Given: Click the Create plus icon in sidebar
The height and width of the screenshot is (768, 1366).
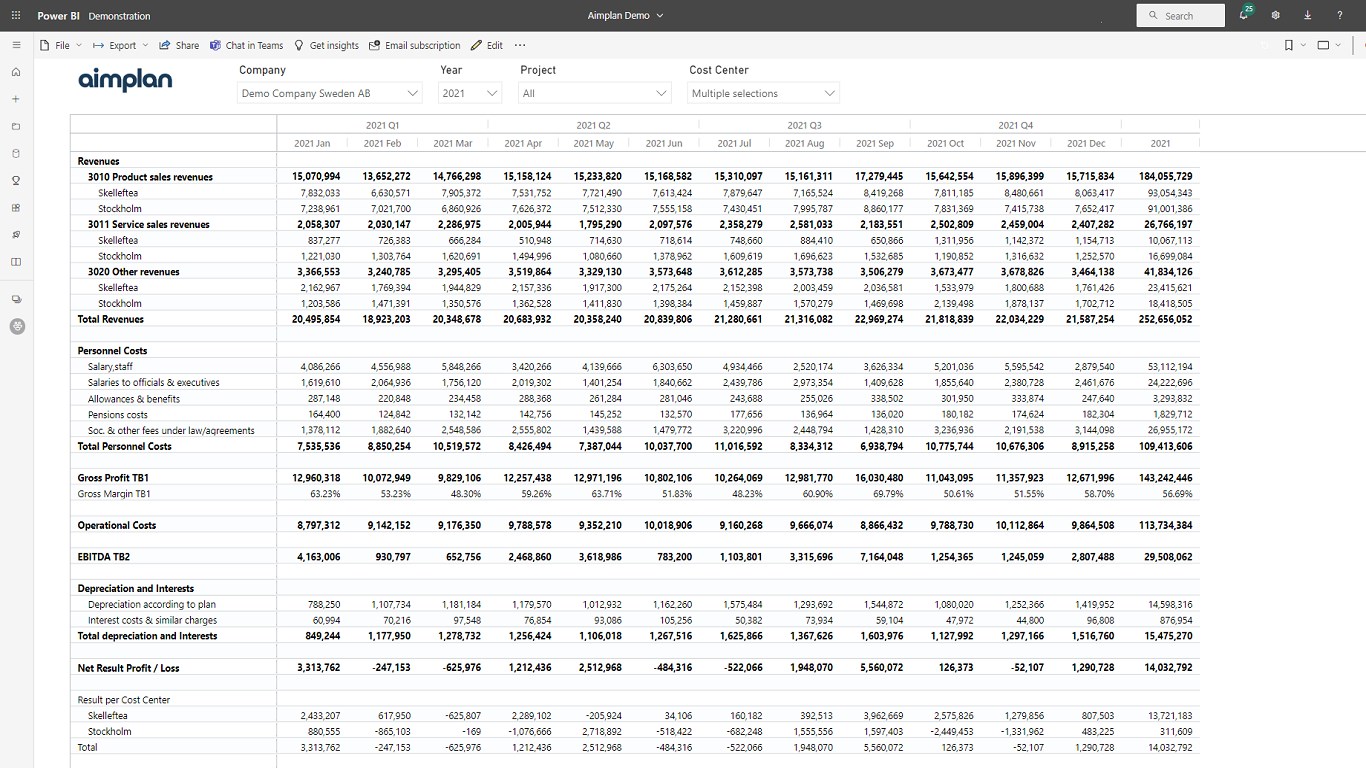Looking at the screenshot, I should click(x=16, y=99).
